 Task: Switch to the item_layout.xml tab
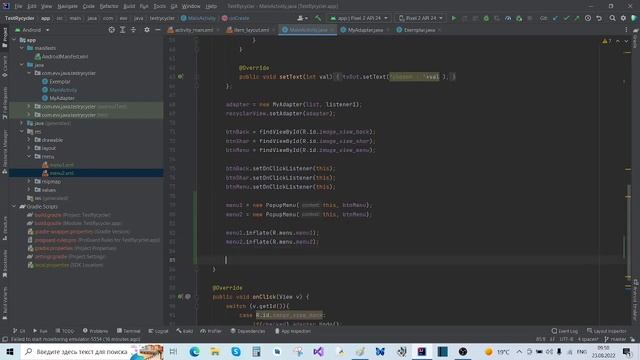coord(251,30)
